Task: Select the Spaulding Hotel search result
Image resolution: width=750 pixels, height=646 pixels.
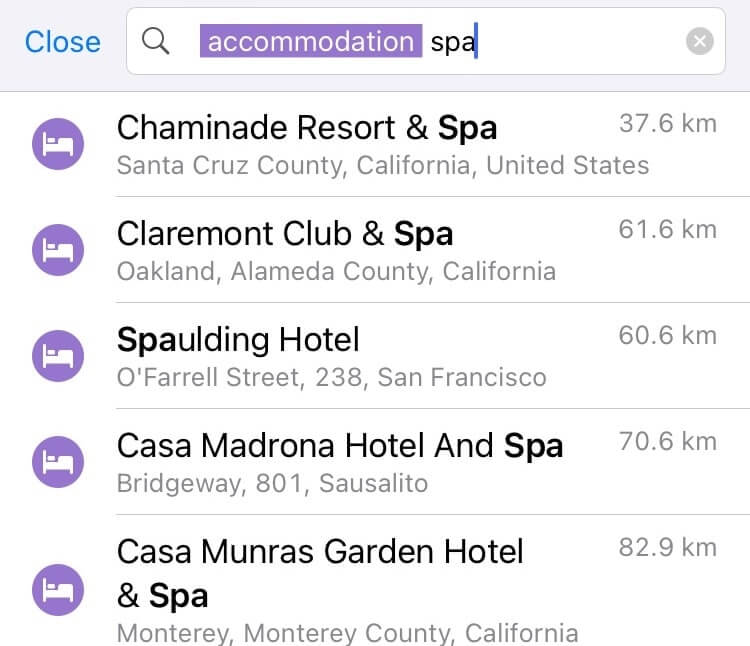Action: pos(238,340)
